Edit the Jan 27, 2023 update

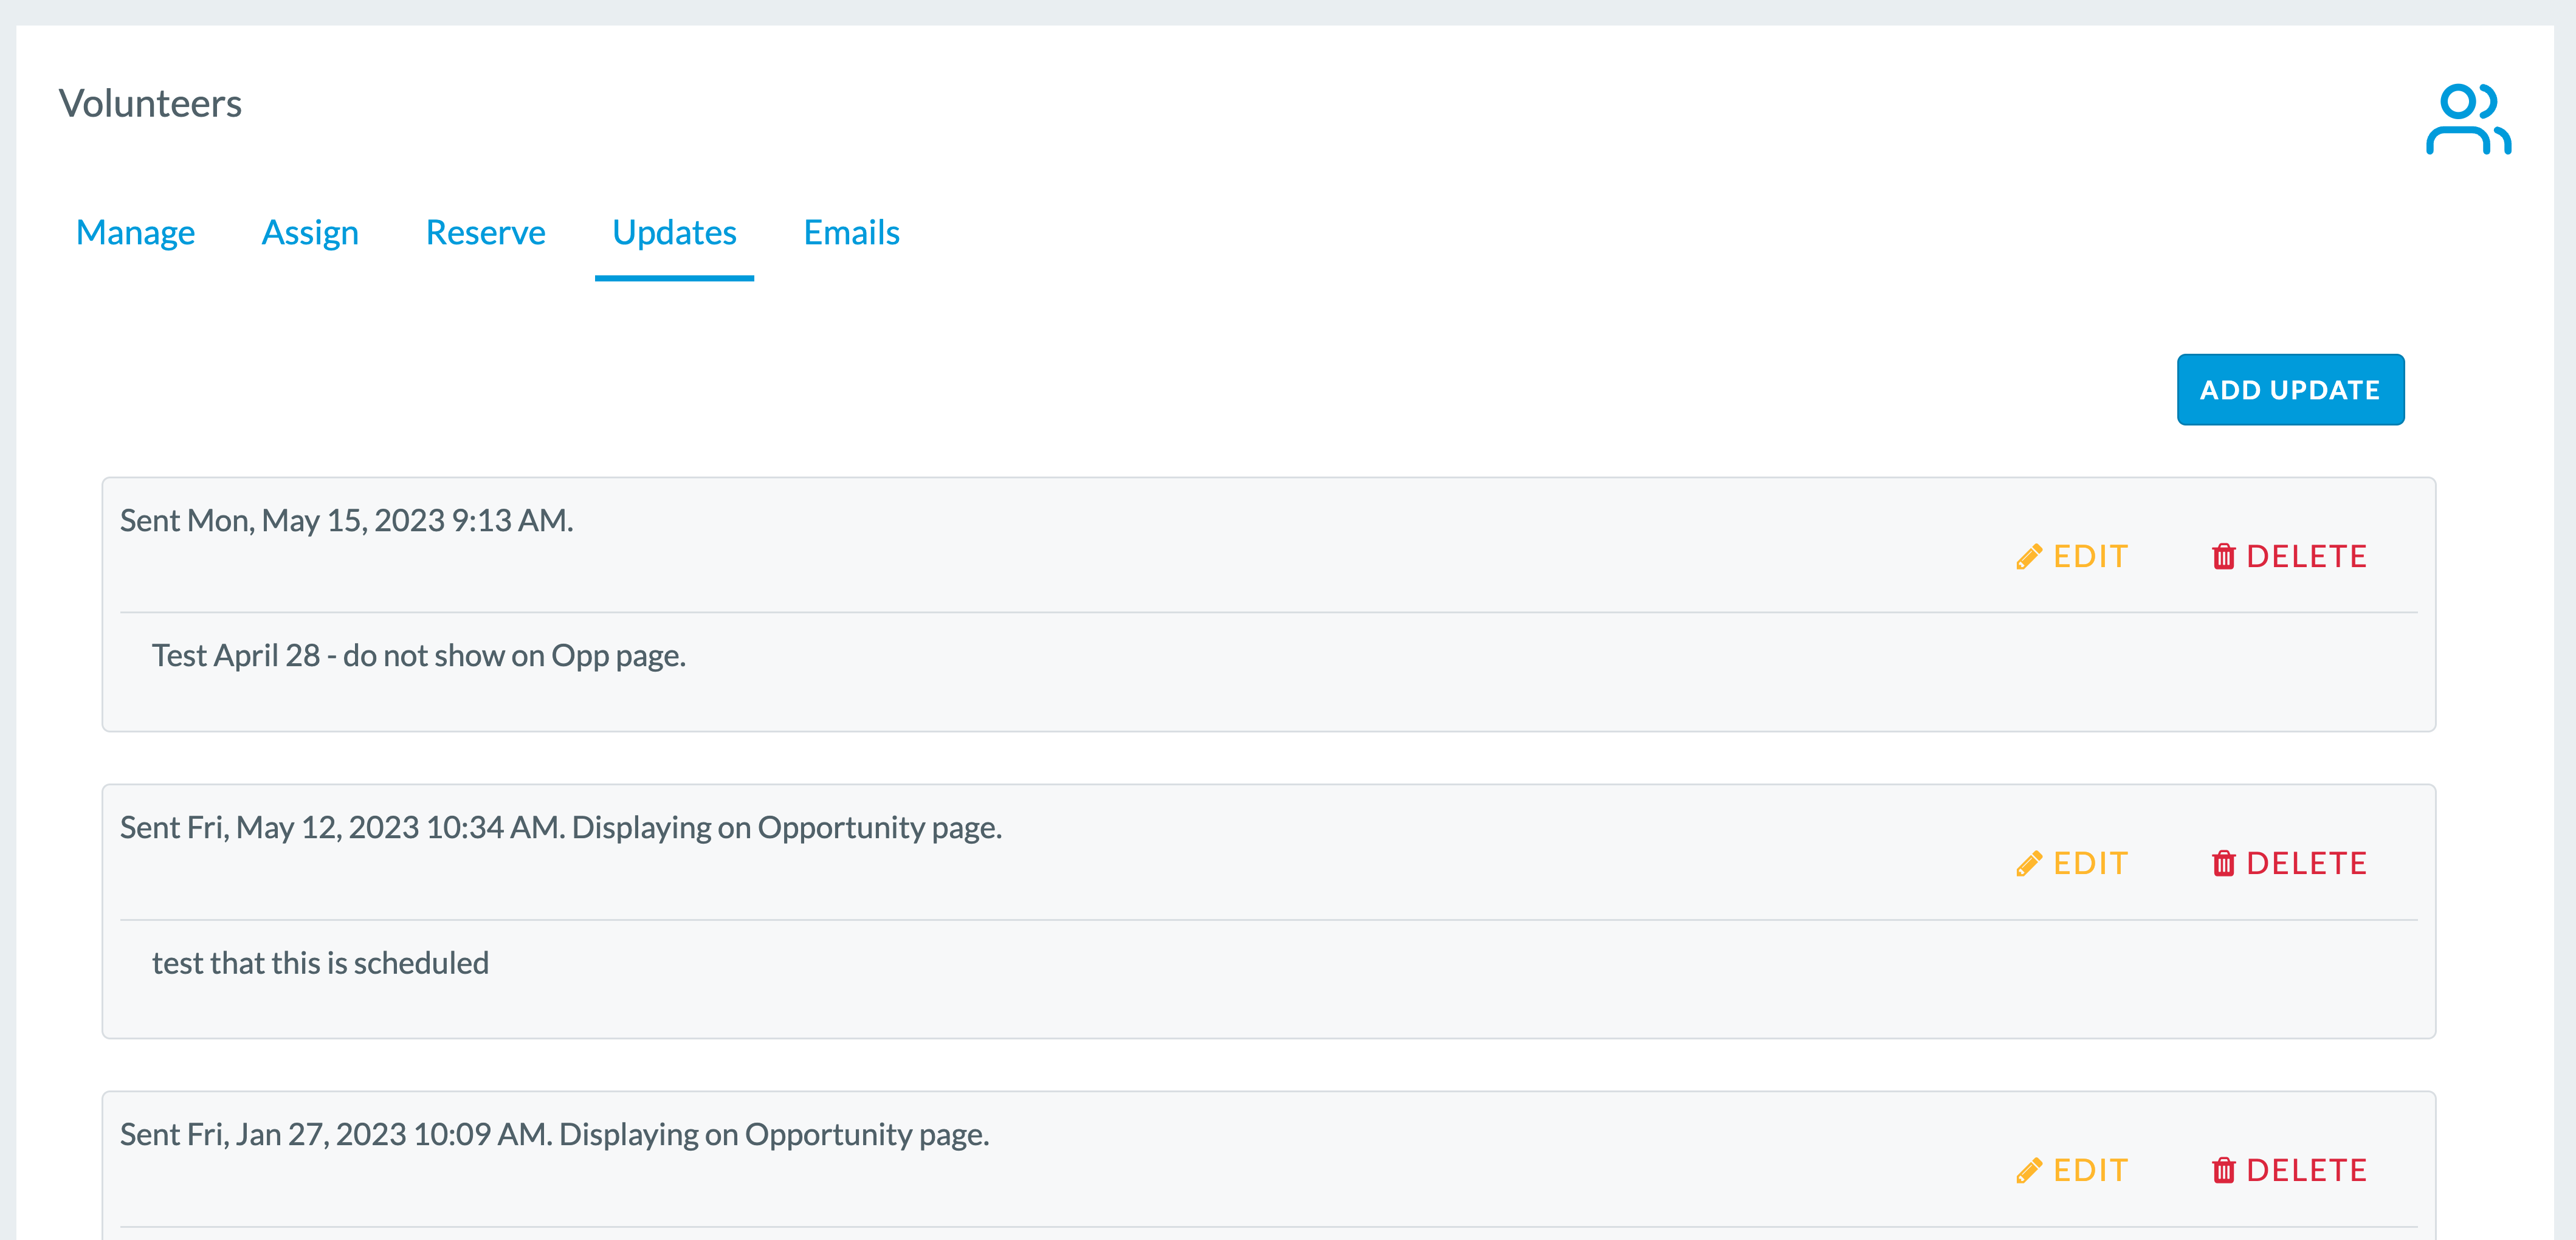coord(2071,1170)
